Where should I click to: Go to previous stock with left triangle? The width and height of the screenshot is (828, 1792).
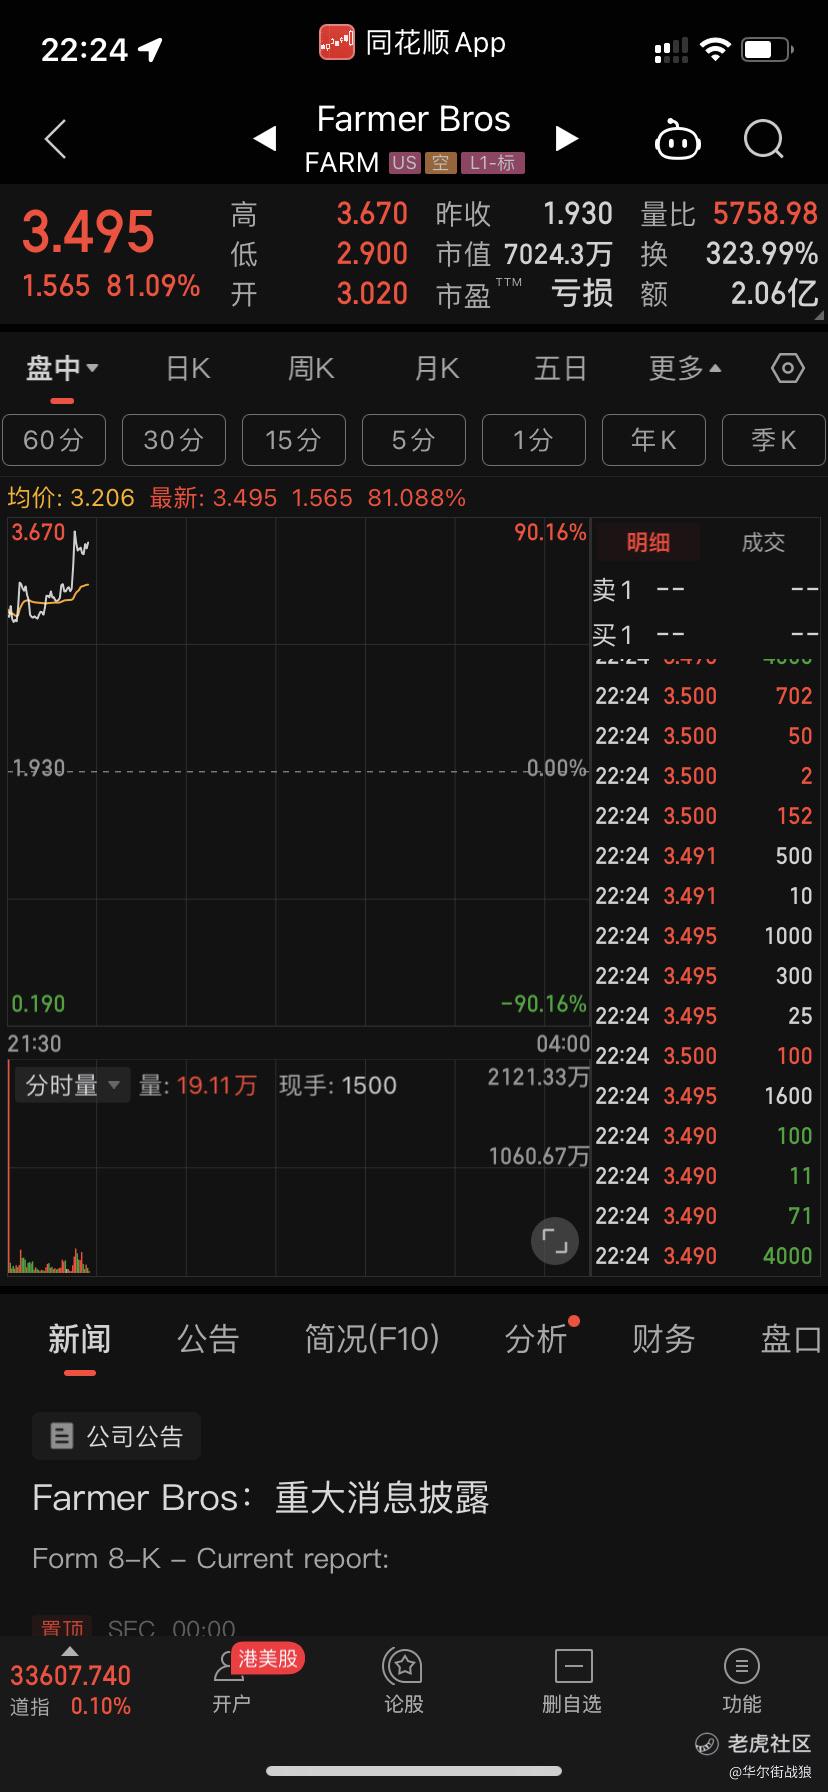265,138
